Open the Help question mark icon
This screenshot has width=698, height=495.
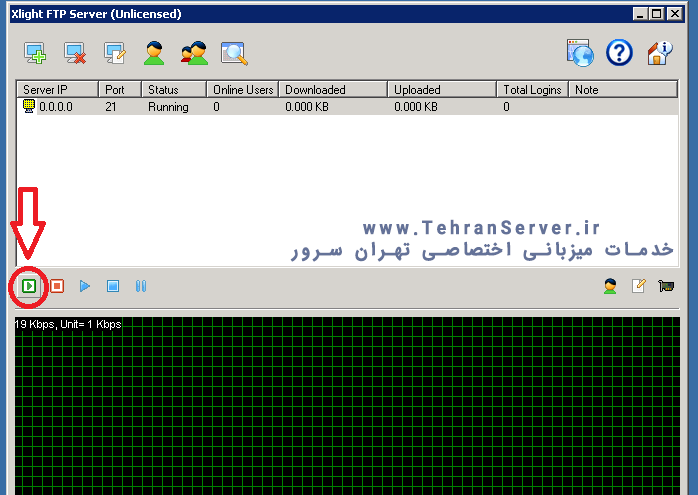coord(619,52)
